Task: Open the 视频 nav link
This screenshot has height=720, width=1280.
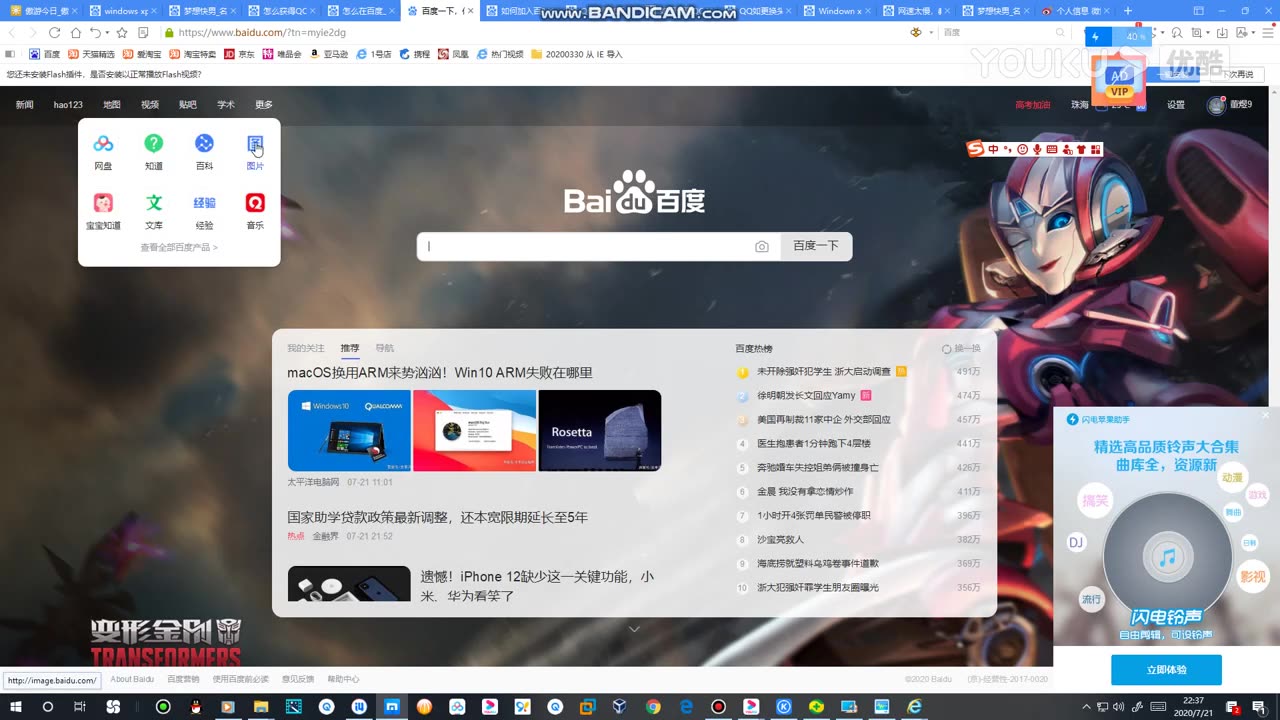Action: click(x=150, y=105)
